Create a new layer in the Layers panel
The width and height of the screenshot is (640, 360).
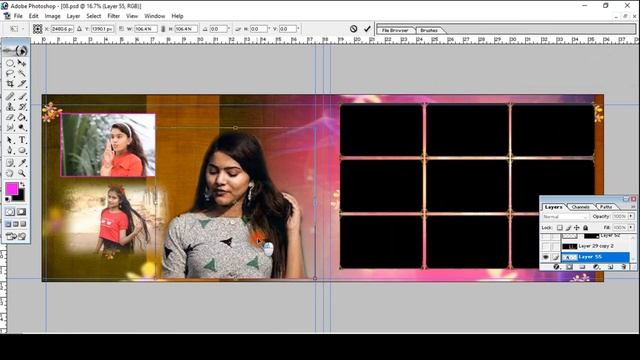click(x=610, y=267)
